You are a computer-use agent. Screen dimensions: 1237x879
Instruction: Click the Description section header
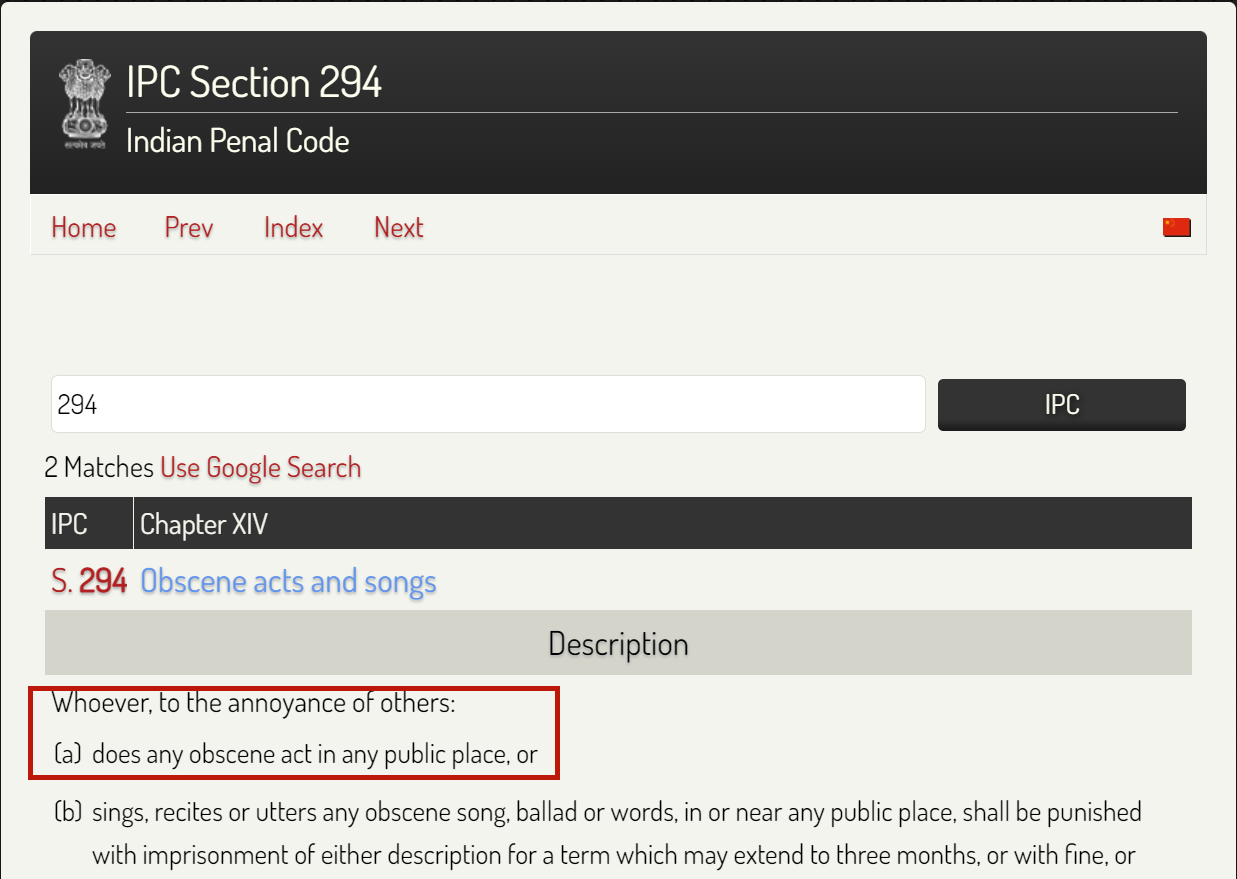tap(618, 643)
